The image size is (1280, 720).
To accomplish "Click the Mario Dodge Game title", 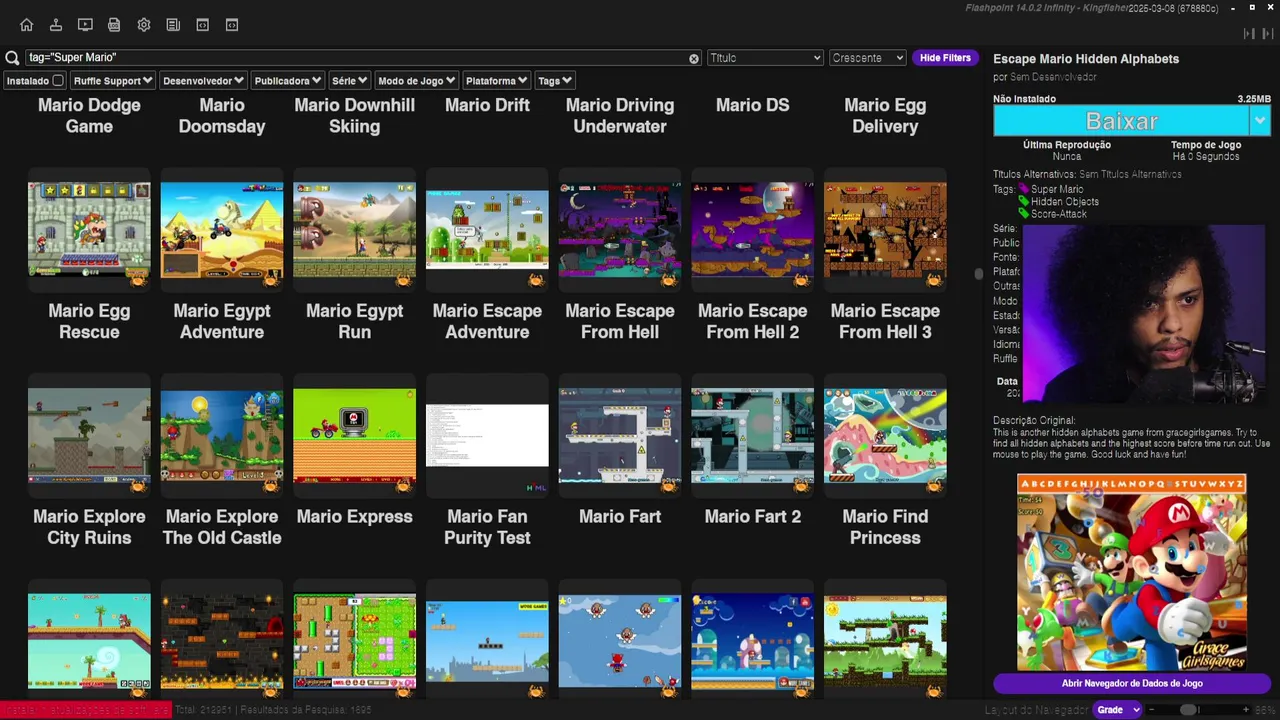I will (x=89, y=116).
